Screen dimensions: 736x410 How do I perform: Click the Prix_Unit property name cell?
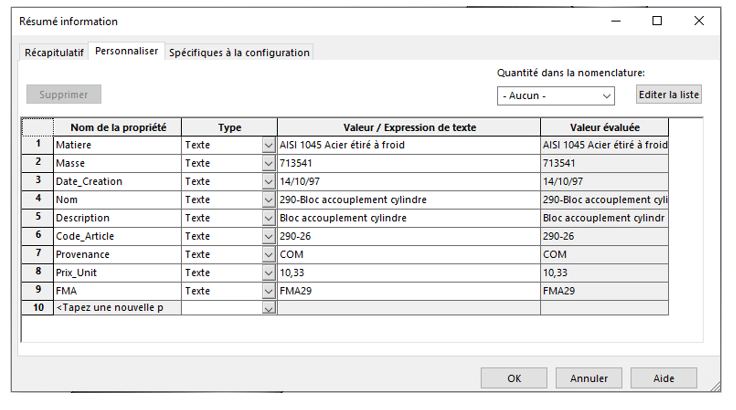117,273
